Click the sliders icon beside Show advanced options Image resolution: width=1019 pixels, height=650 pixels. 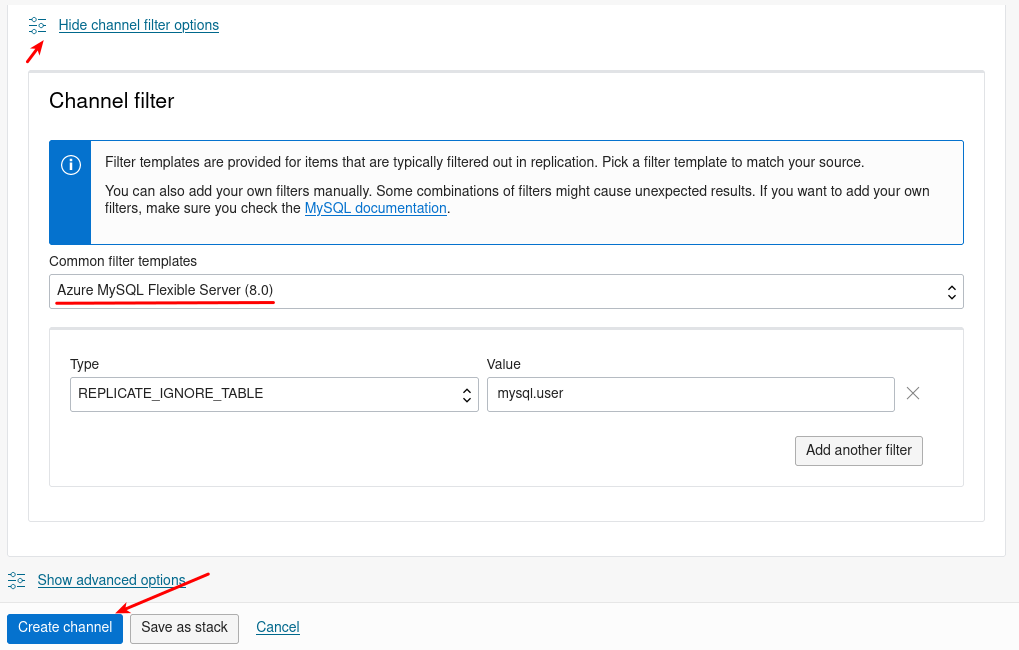coord(17,580)
